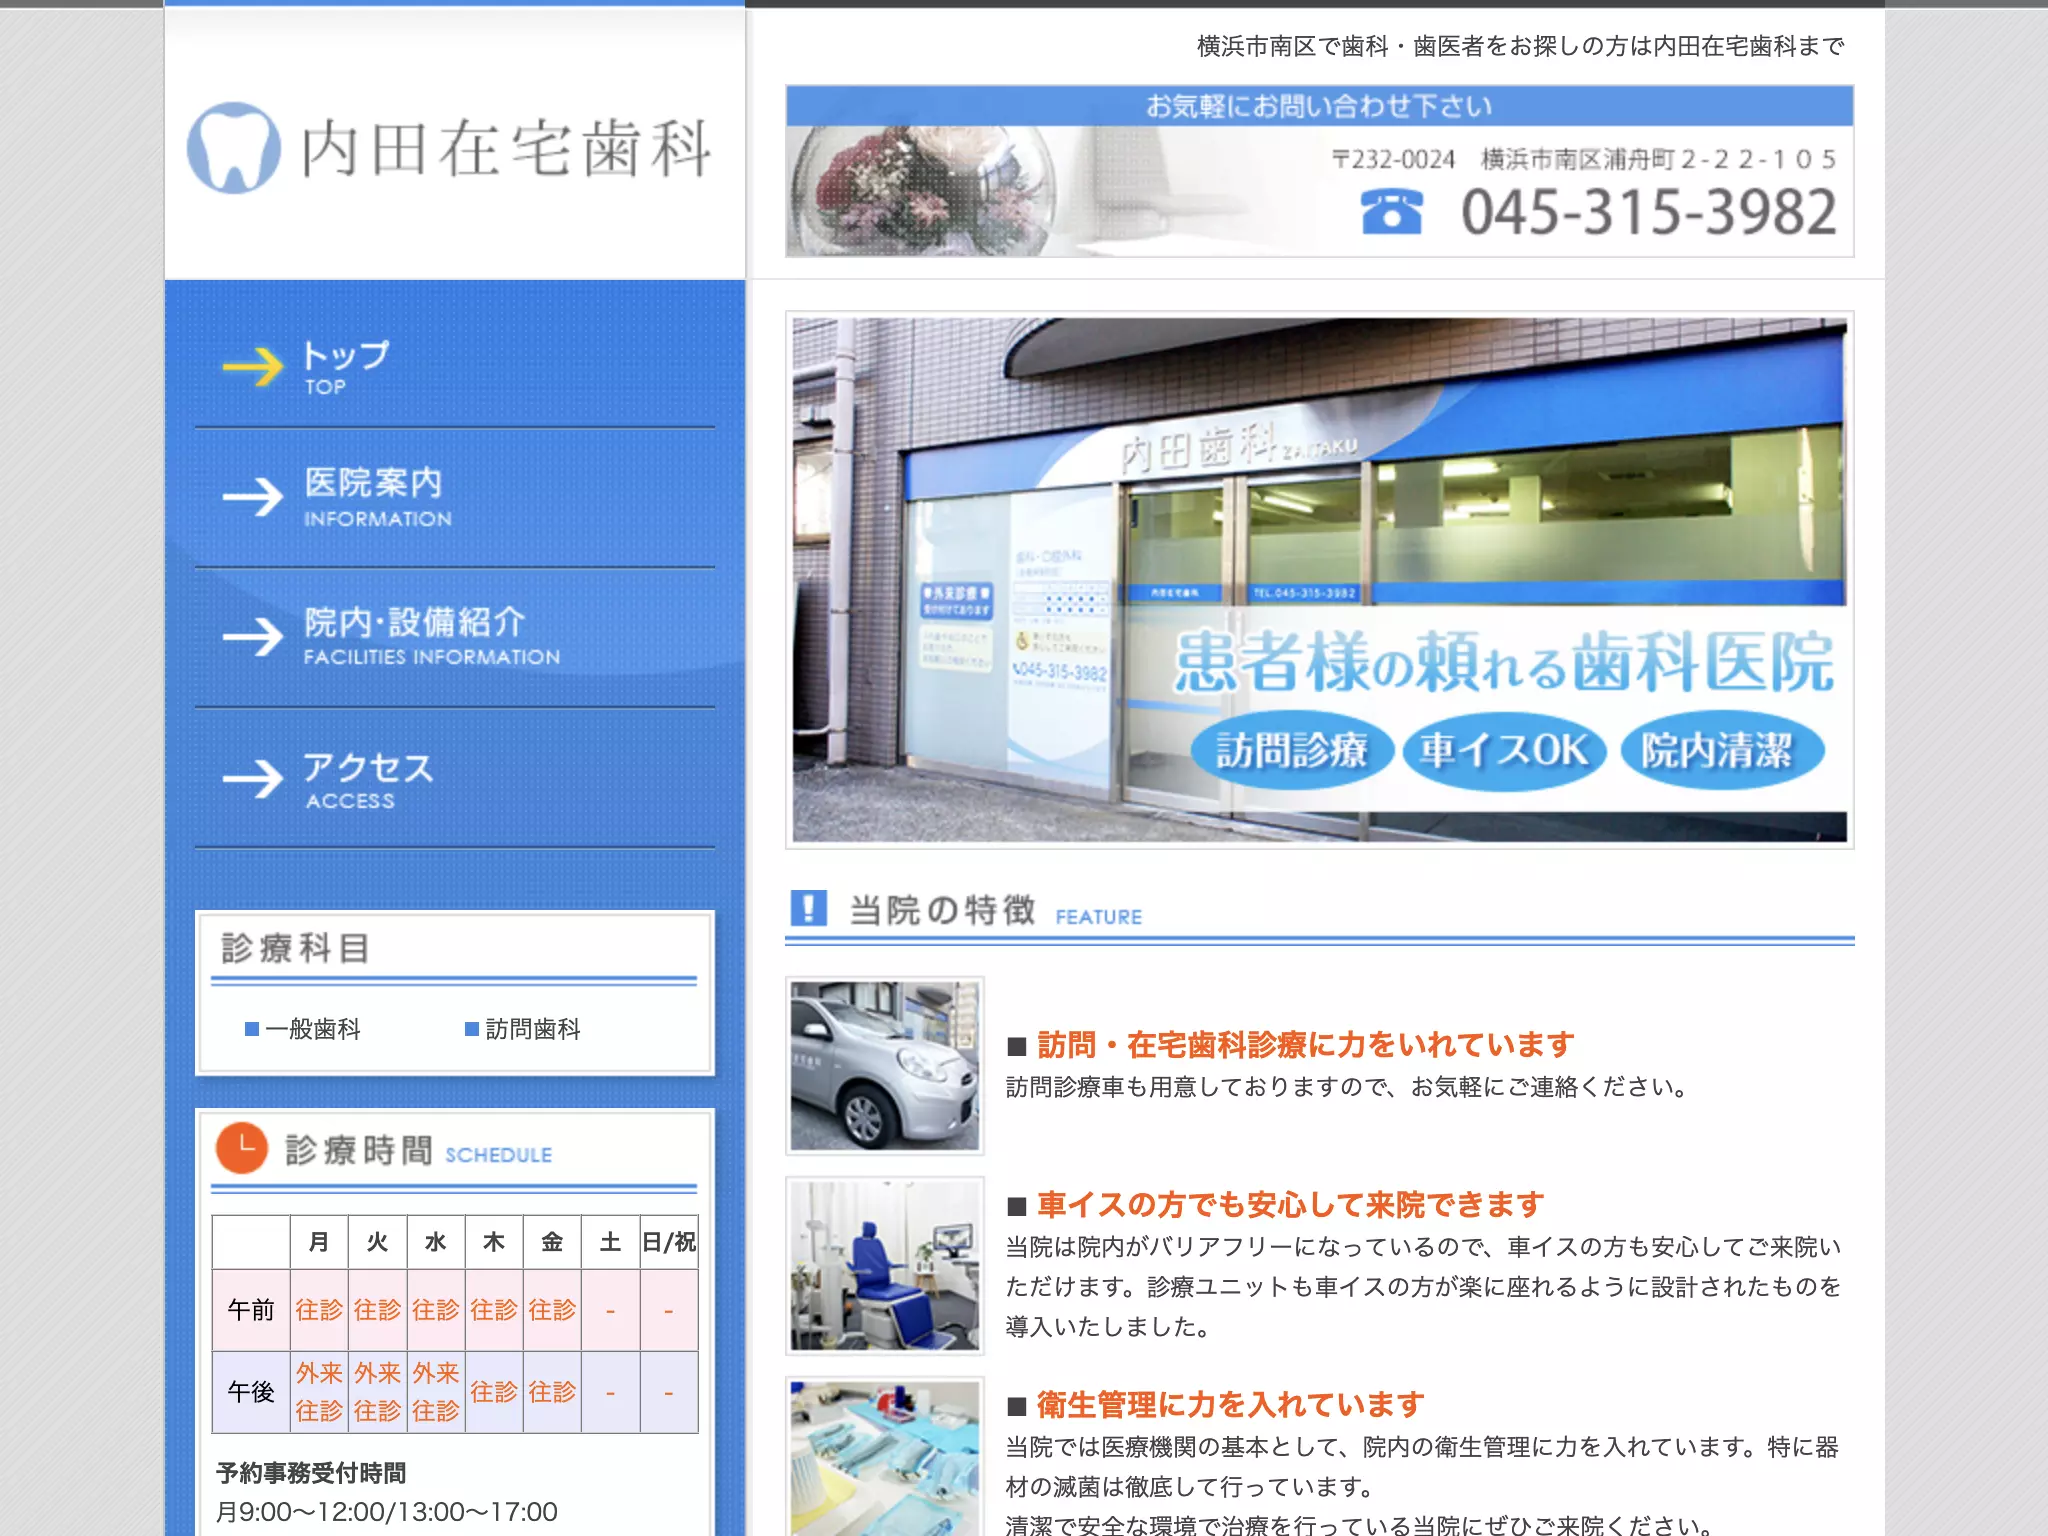Click the 車イスOK oval badge
The width and height of the screenshot is (2048, 1536).
(x=1504, y=751)
